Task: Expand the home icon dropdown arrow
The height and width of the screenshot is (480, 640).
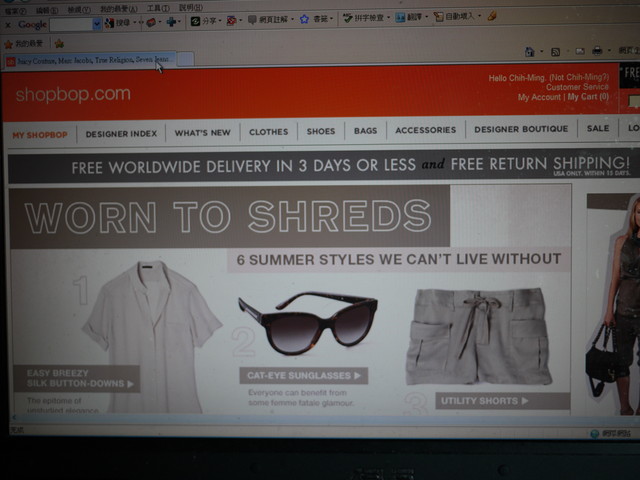Action: (542, 52)
